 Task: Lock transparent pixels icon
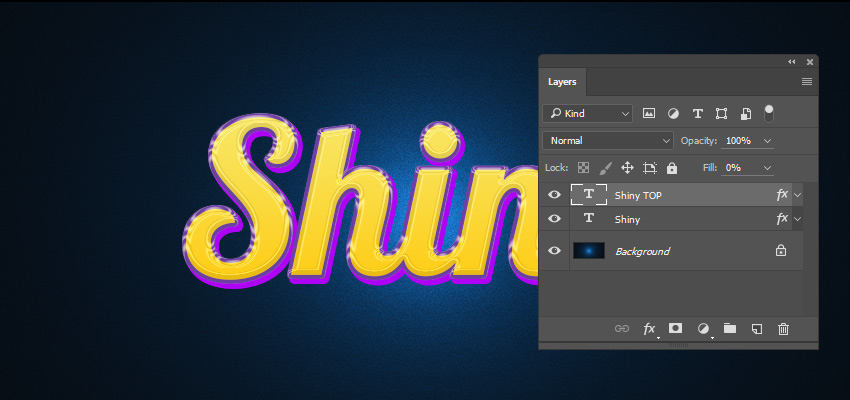coord(583,167)
